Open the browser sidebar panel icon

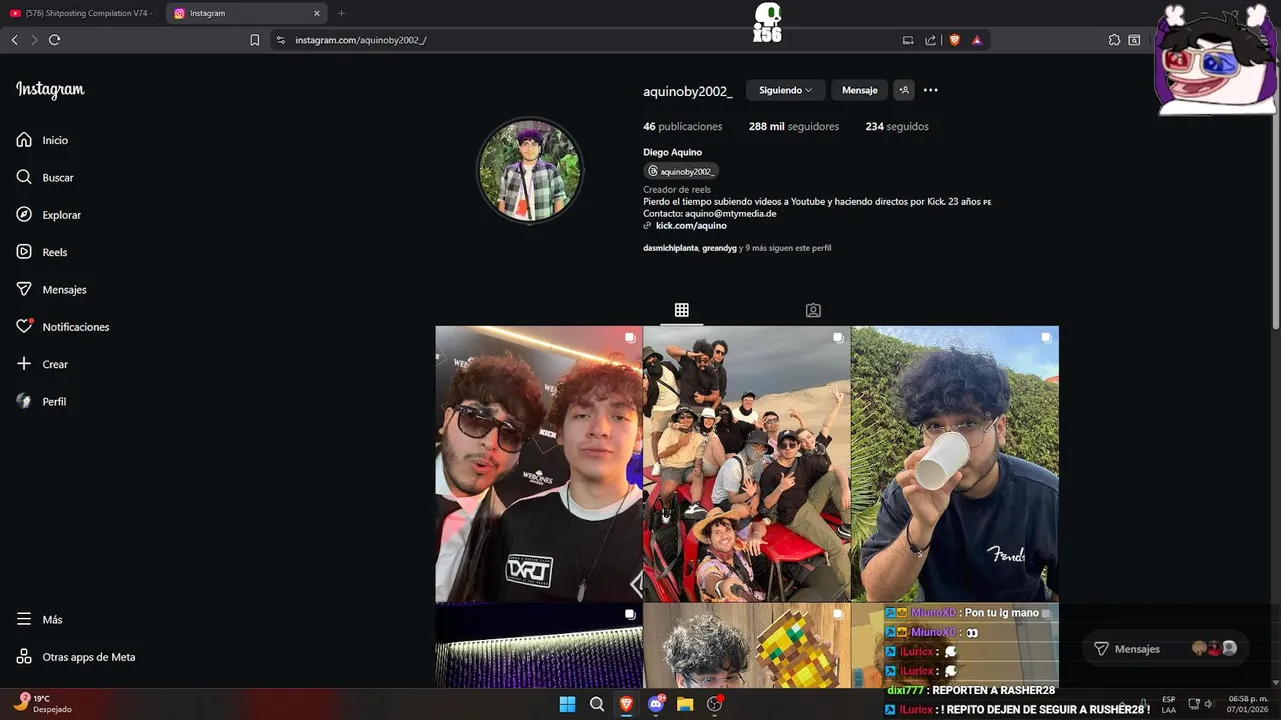point(1134,40)
